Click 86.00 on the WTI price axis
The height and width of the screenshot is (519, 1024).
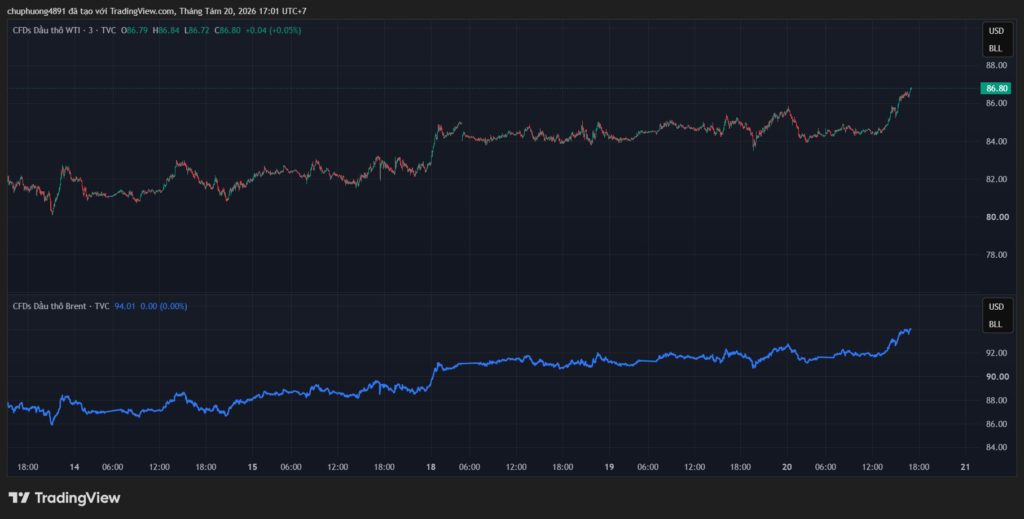click(997, 103)
